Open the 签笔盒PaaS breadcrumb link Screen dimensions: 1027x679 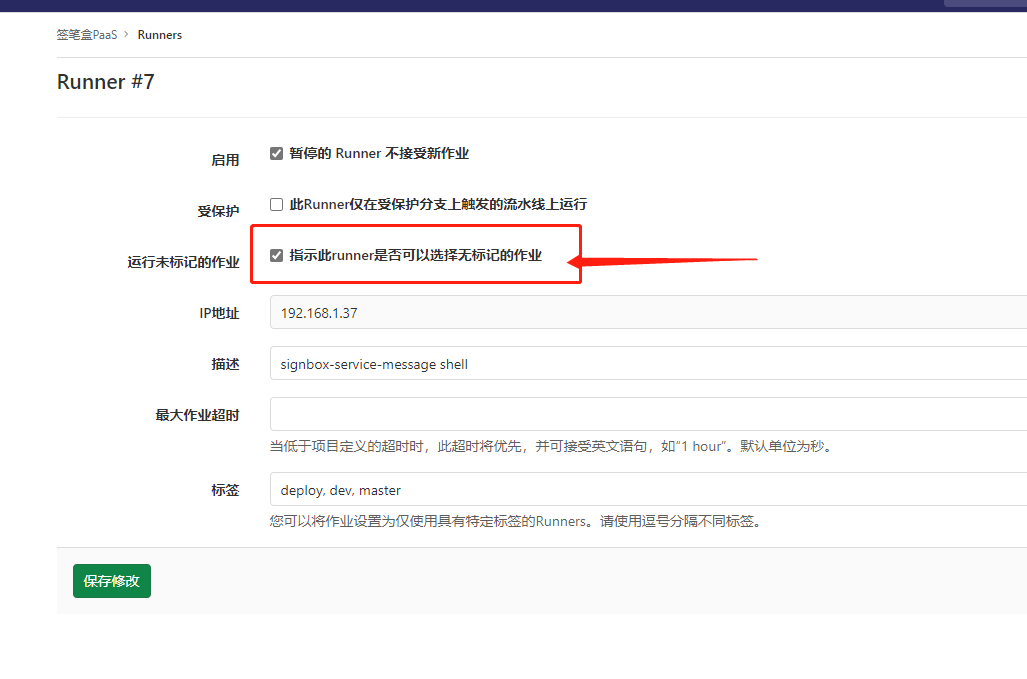point(86,35)
